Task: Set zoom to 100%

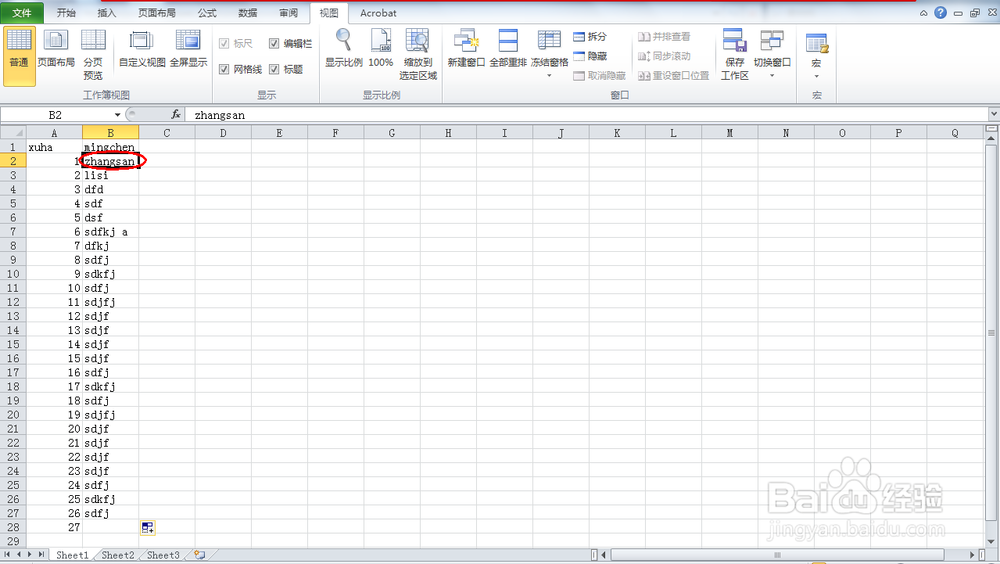Action: tap(381, 48)
